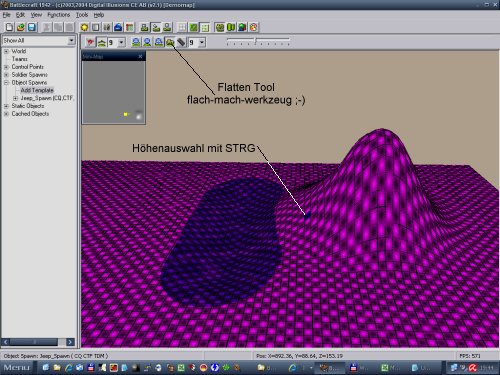The width and height of the screenshot is (500, 375).
Task: Select the dark gray ramp tool icon
Action: 181,42
